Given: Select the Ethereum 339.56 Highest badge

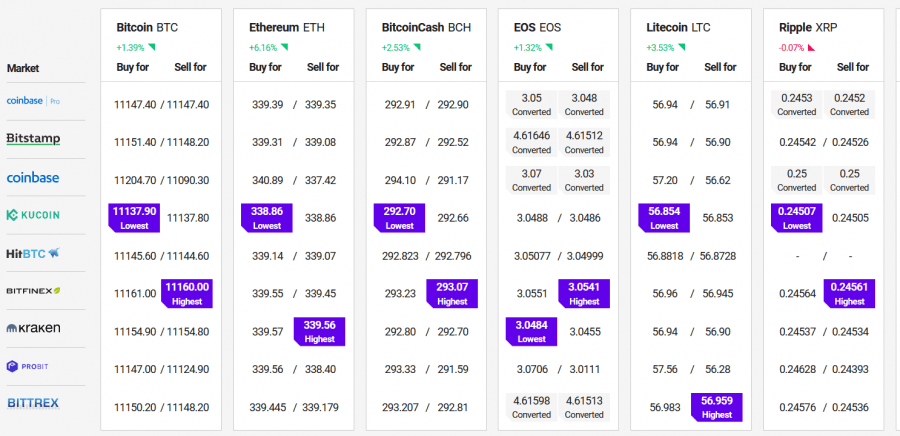Looking at the screenshot, I should point(320,332).
